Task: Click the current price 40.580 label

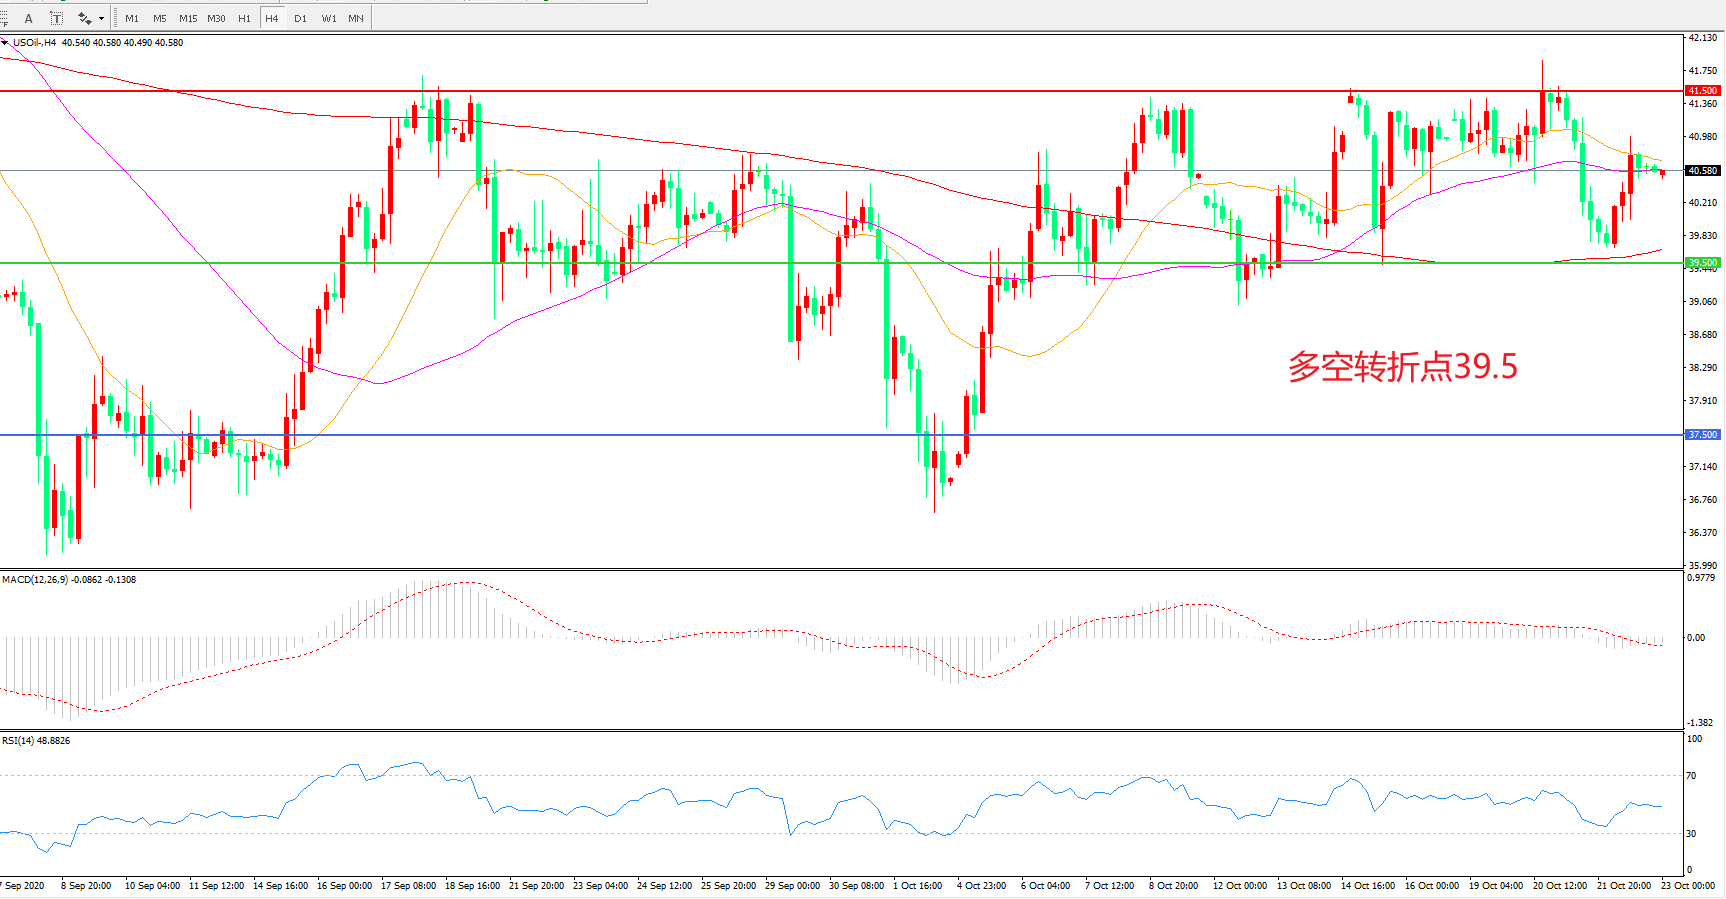Action: point(1702,171)
